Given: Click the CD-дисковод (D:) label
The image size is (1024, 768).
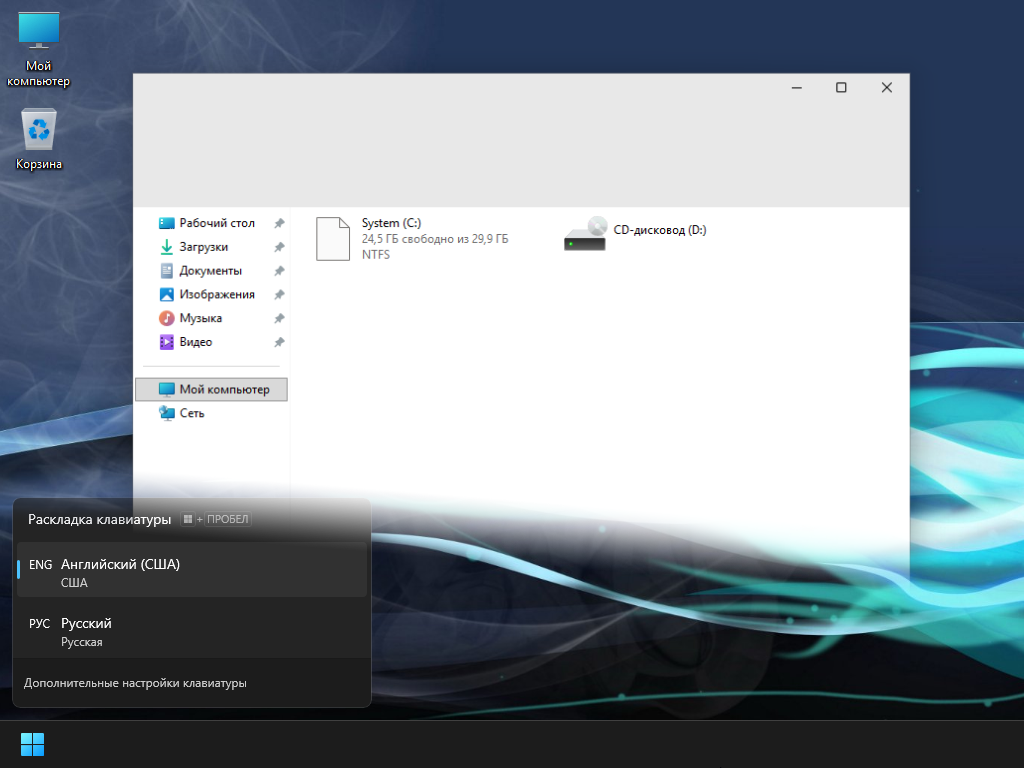Looking at the screenshot, I should coord(660,230).
